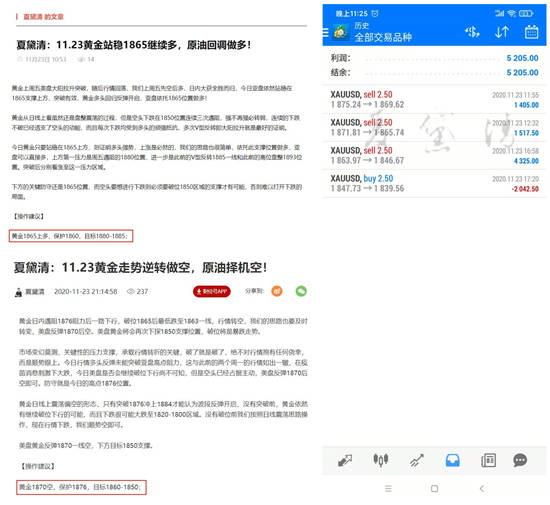Click the red download APP button
The height and width of the screenshot is (505, 550).
[x=212, y=291]
